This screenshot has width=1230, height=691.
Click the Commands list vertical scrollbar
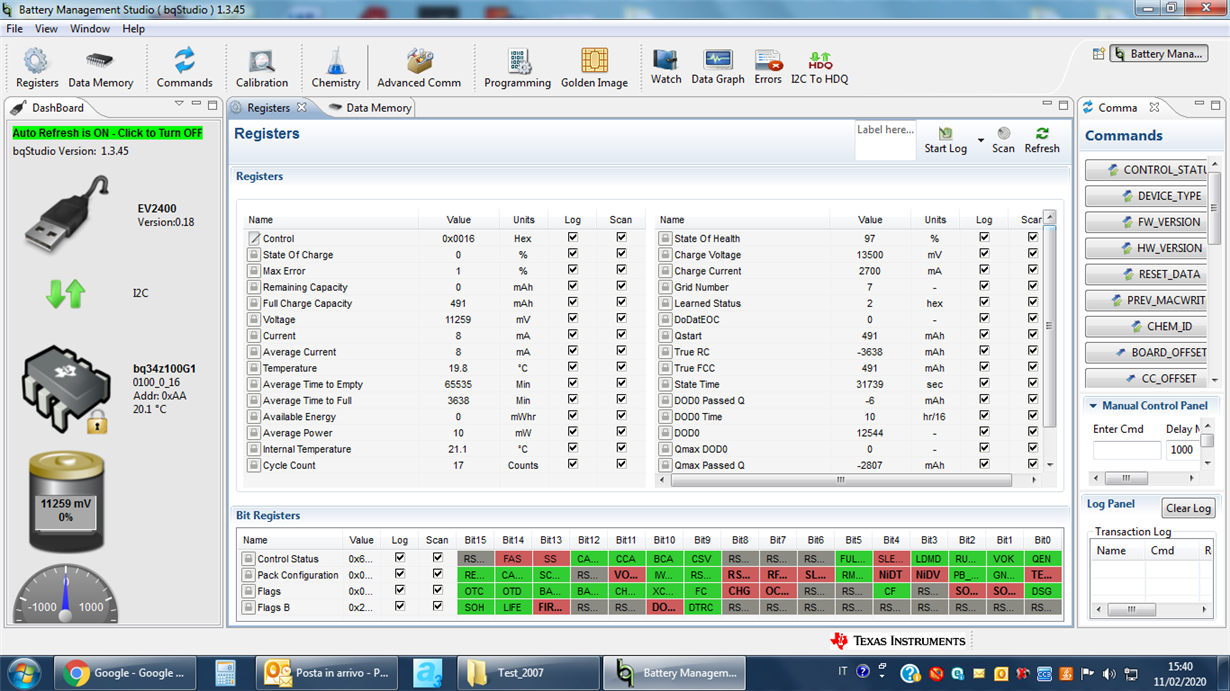(x=1215, y=272)
